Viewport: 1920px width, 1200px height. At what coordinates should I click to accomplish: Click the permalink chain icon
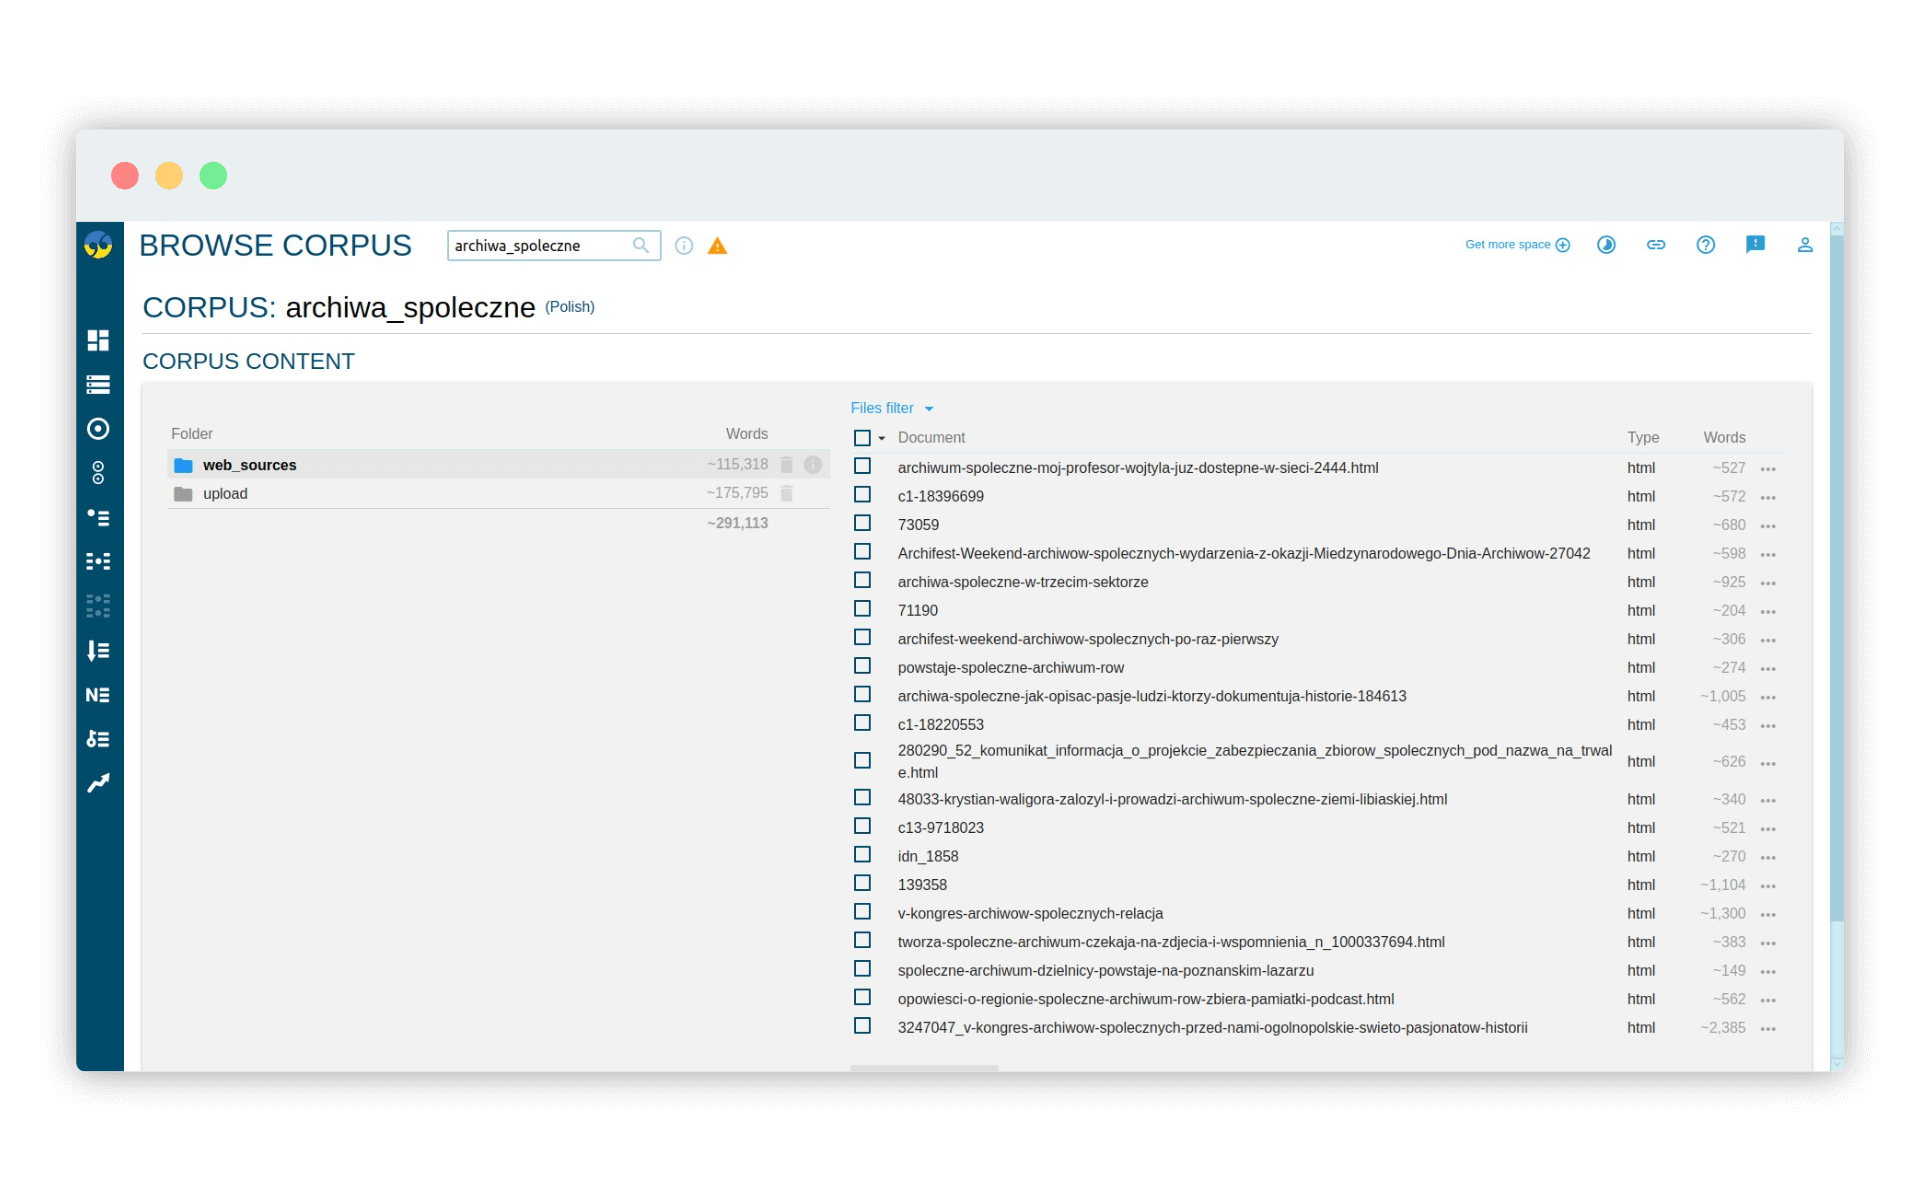coord(1656,245)
